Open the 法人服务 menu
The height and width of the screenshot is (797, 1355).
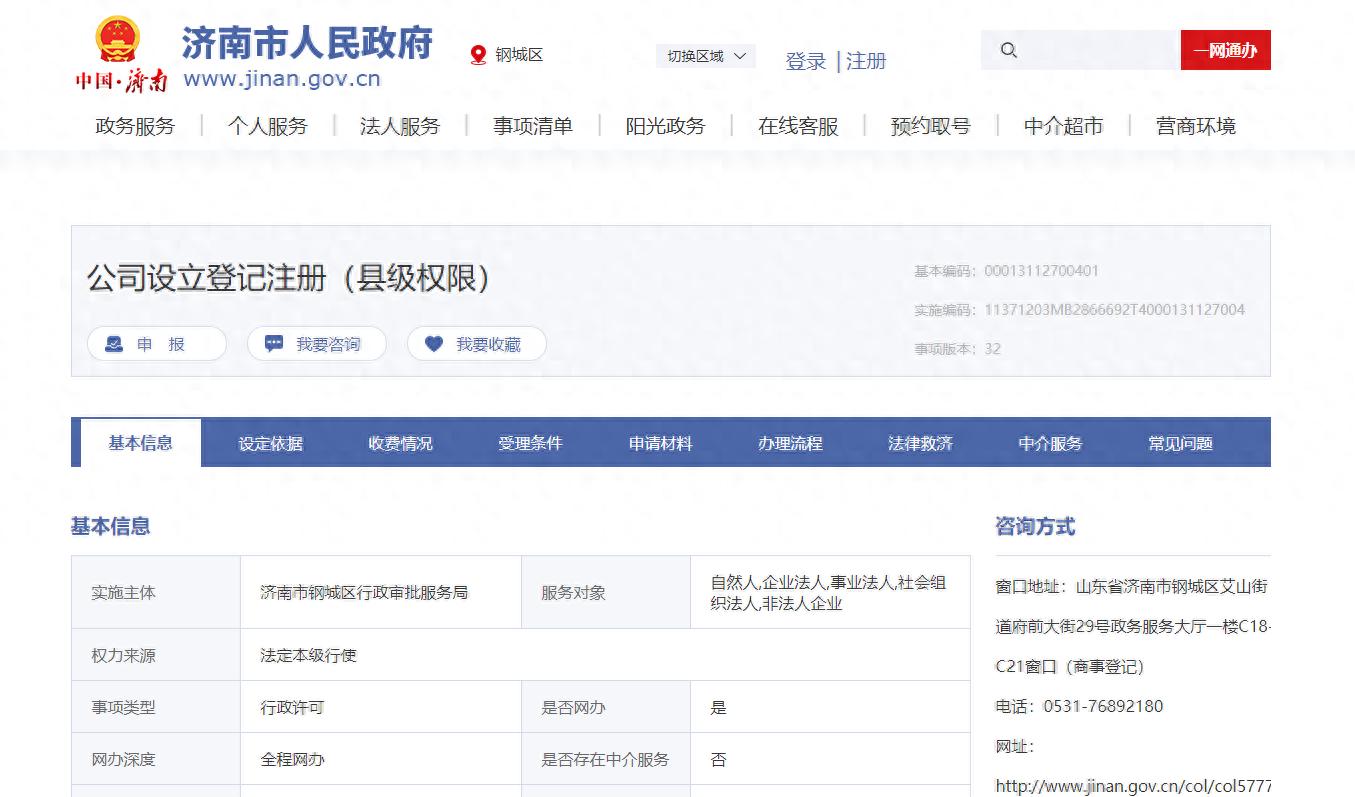pyautogui.click(x=400, y=126)
